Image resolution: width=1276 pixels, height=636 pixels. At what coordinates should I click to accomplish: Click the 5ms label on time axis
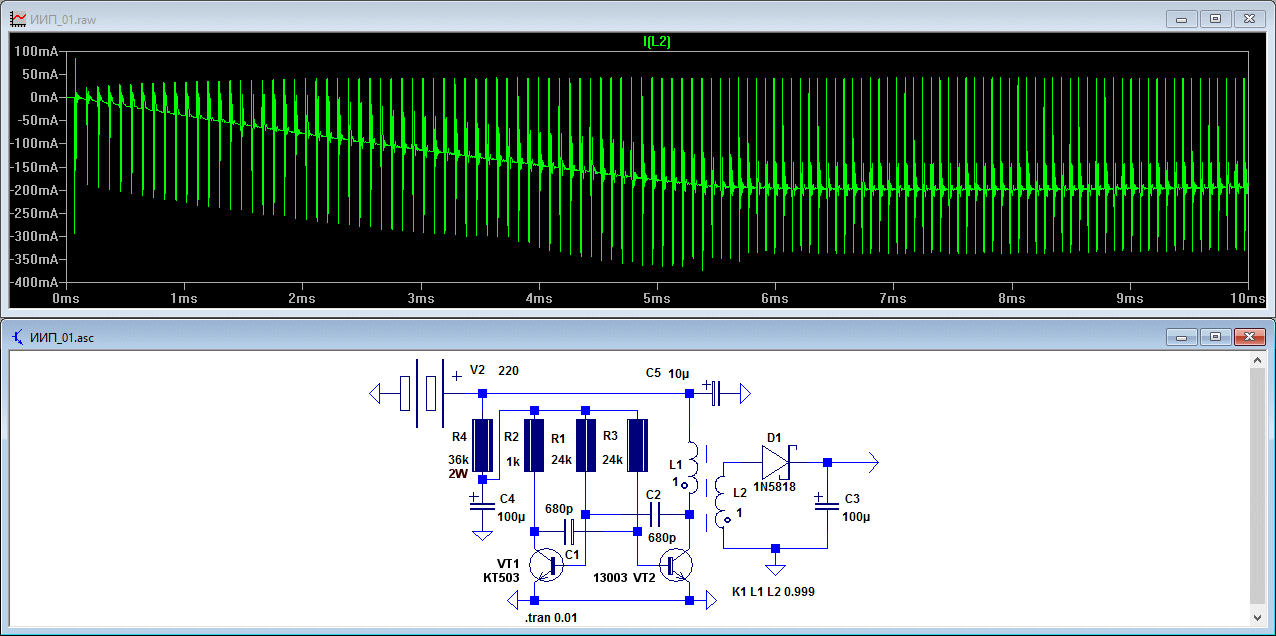pos(656,299)
